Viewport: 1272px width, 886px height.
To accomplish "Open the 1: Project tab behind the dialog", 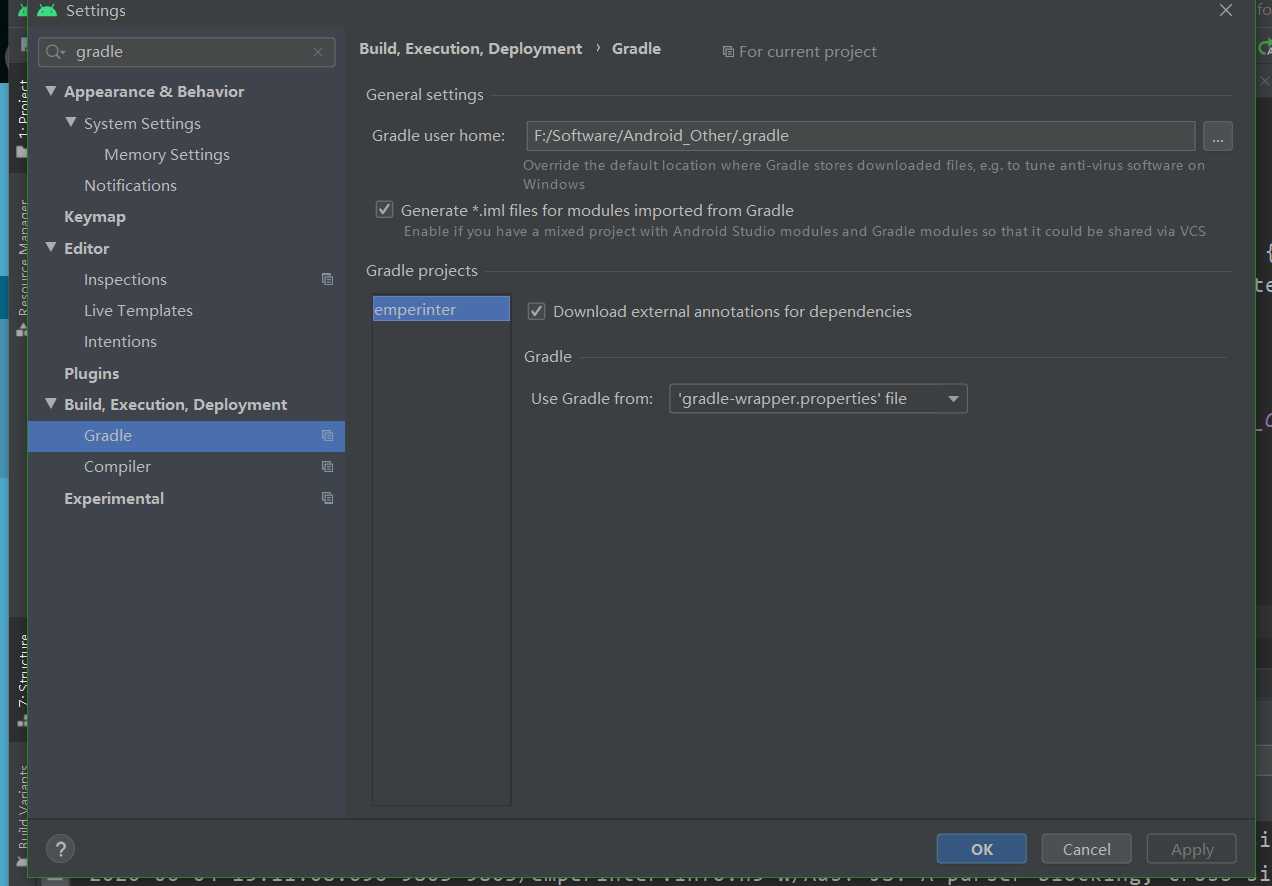I will click(x=22, y=118).
